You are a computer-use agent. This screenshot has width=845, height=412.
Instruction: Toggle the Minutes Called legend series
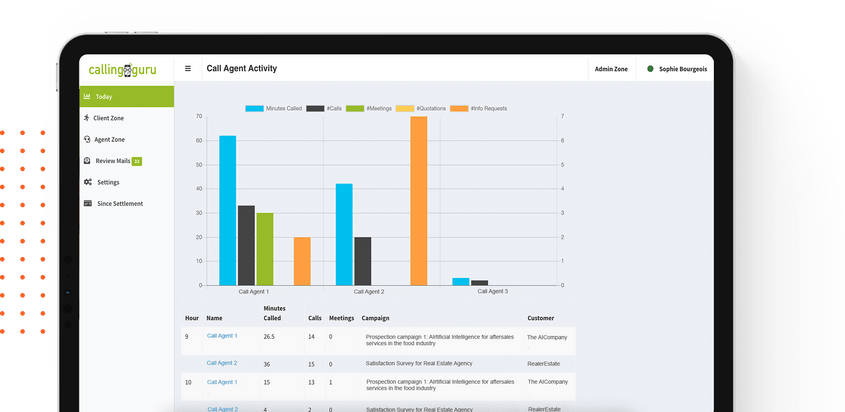pos(276,108)
